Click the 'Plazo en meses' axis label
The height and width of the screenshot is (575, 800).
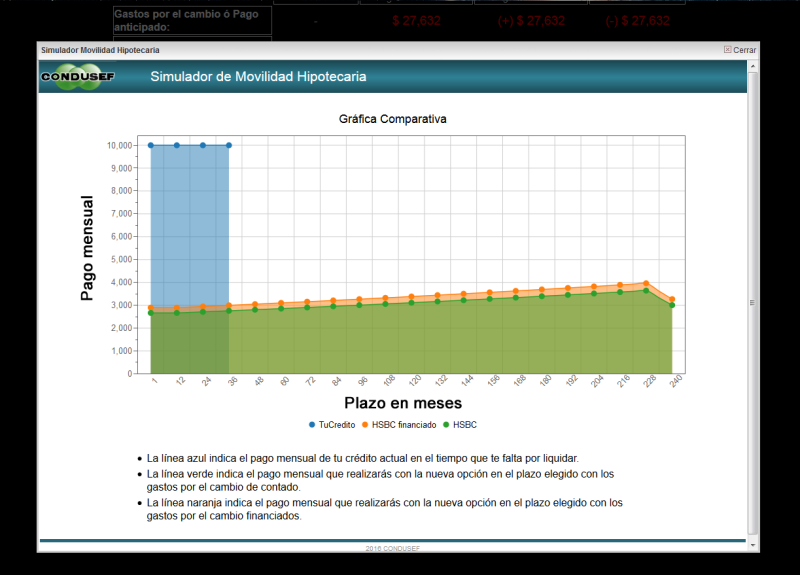[x=403, y=403]
